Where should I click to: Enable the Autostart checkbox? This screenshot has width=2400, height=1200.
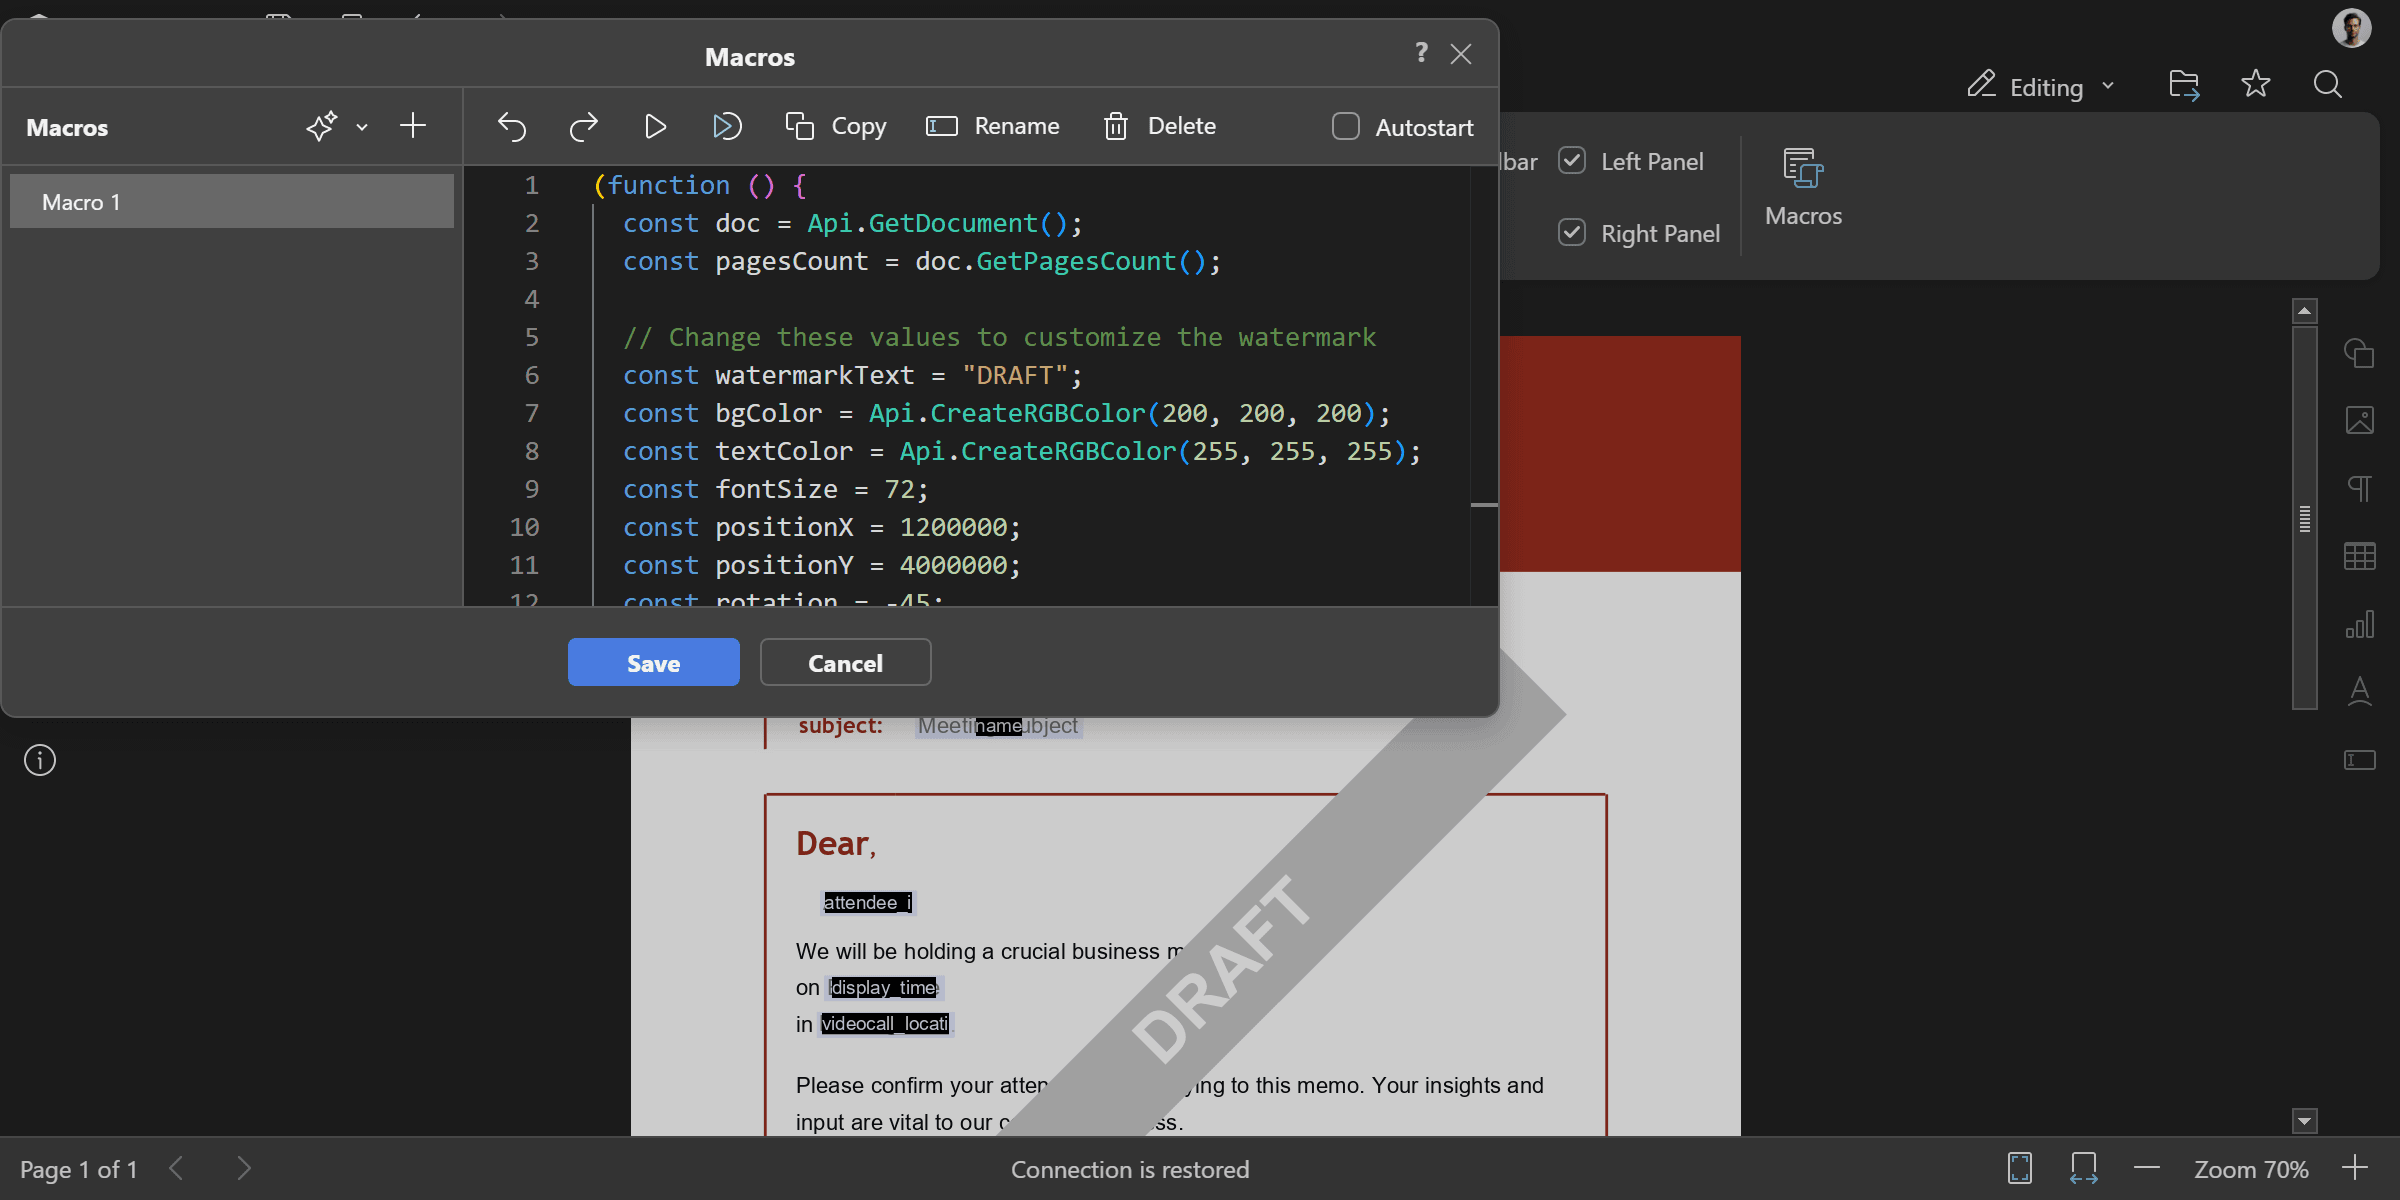pos(1346,127)
